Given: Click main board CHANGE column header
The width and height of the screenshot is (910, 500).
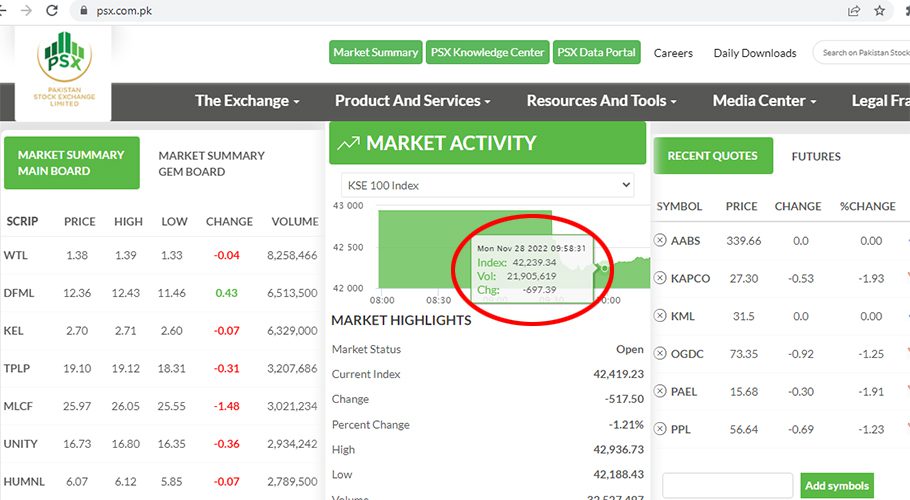Looking at the screenshot, I should pos(229,222).
